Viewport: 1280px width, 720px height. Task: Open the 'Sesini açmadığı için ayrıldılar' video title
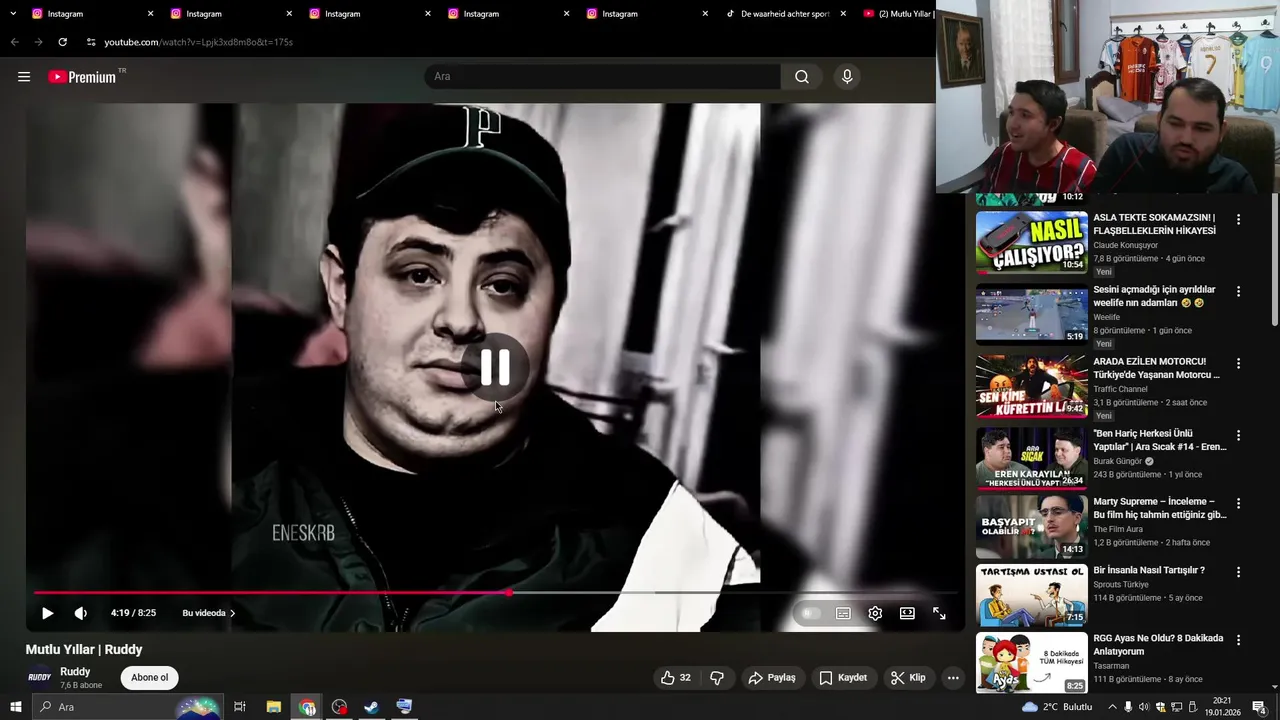pyautogui.click(x=1154, y=296)
